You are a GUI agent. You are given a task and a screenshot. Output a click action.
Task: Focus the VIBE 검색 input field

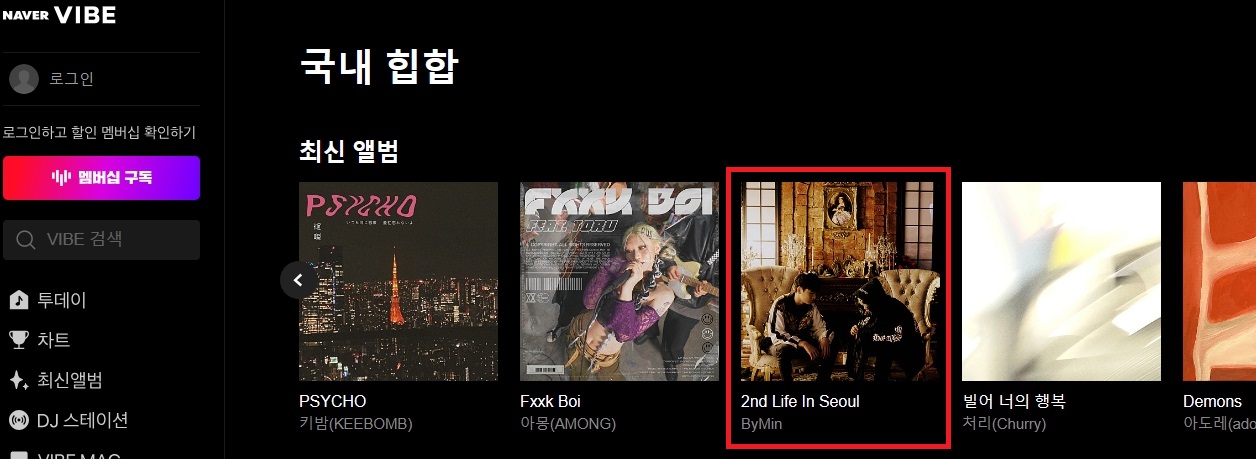pos(101,240)
